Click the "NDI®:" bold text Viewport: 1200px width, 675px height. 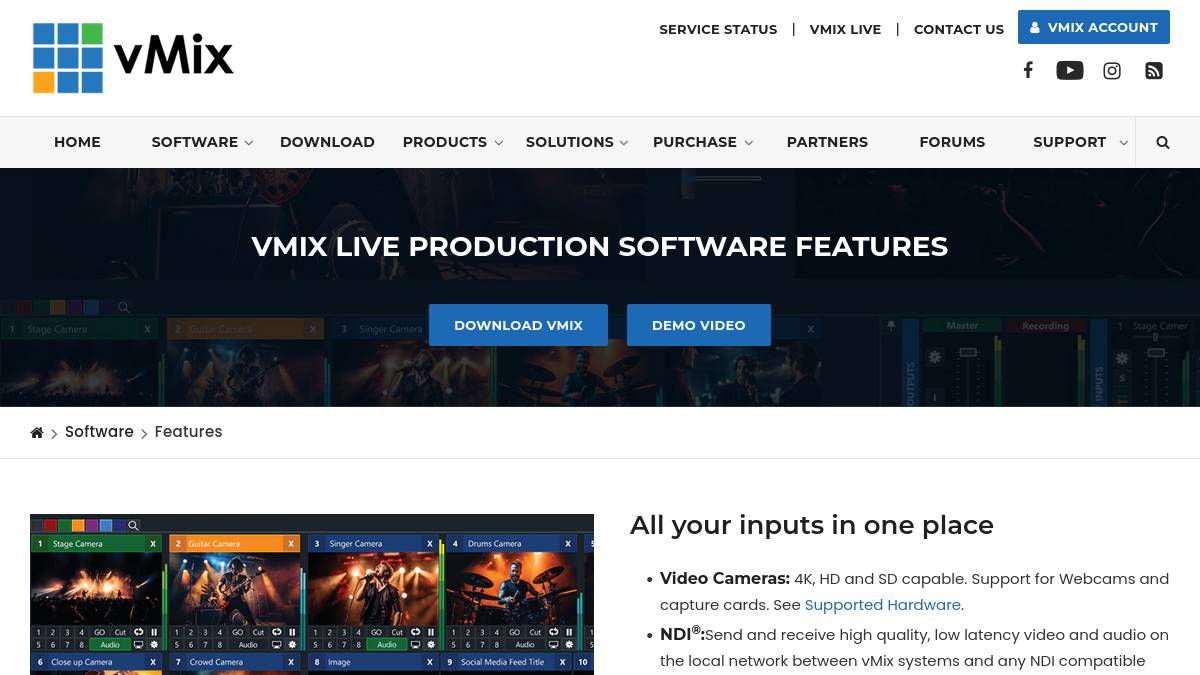tap(682, 634)
